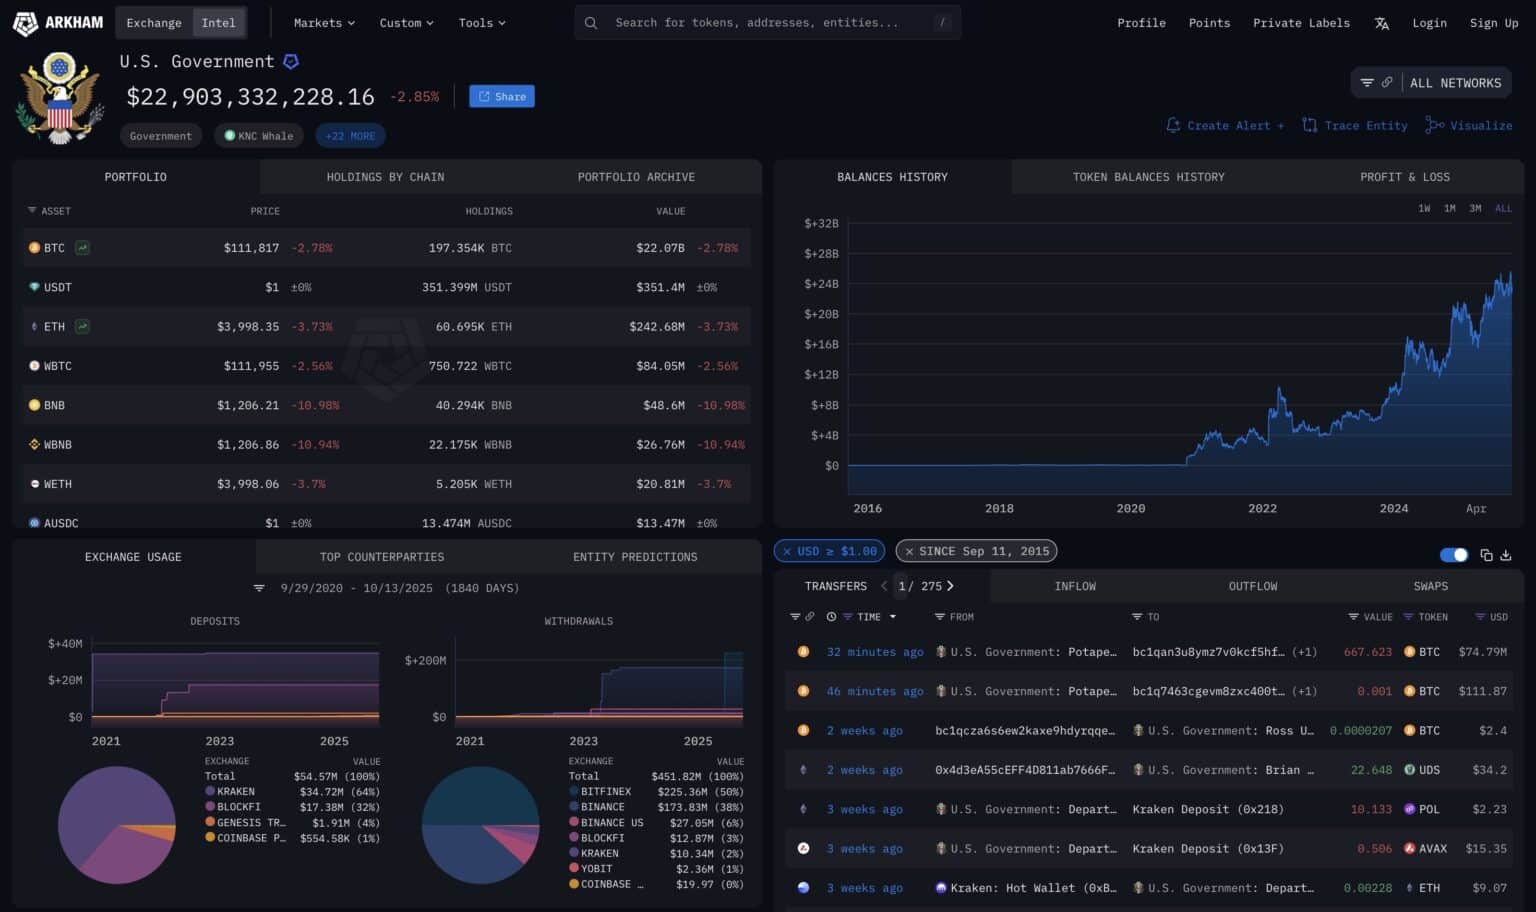Toggle the blue switch above transfers table
The height and width of the screenshot is (912, 1536).
click(1453, 555)
